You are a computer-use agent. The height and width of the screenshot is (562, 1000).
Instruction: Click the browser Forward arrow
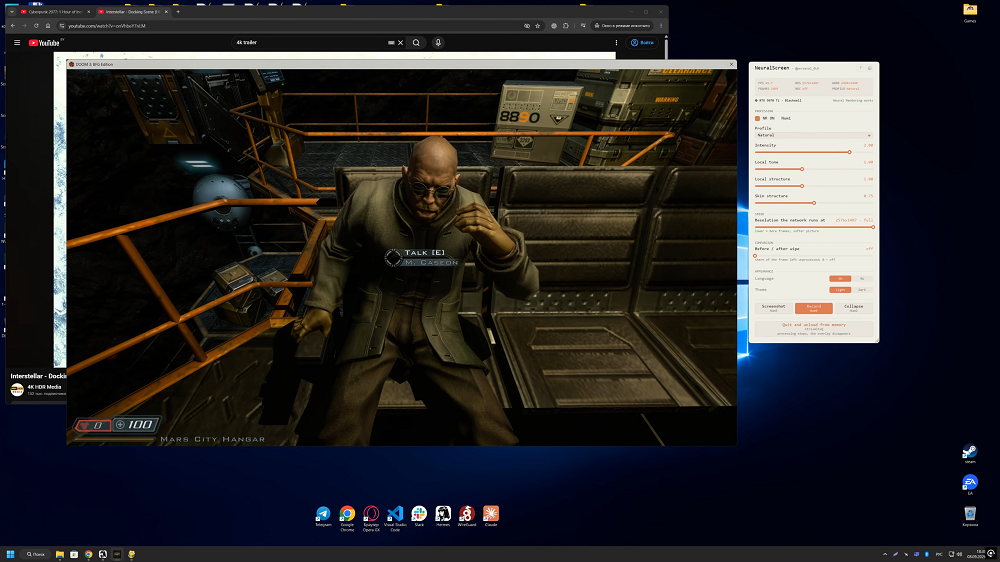24,26
